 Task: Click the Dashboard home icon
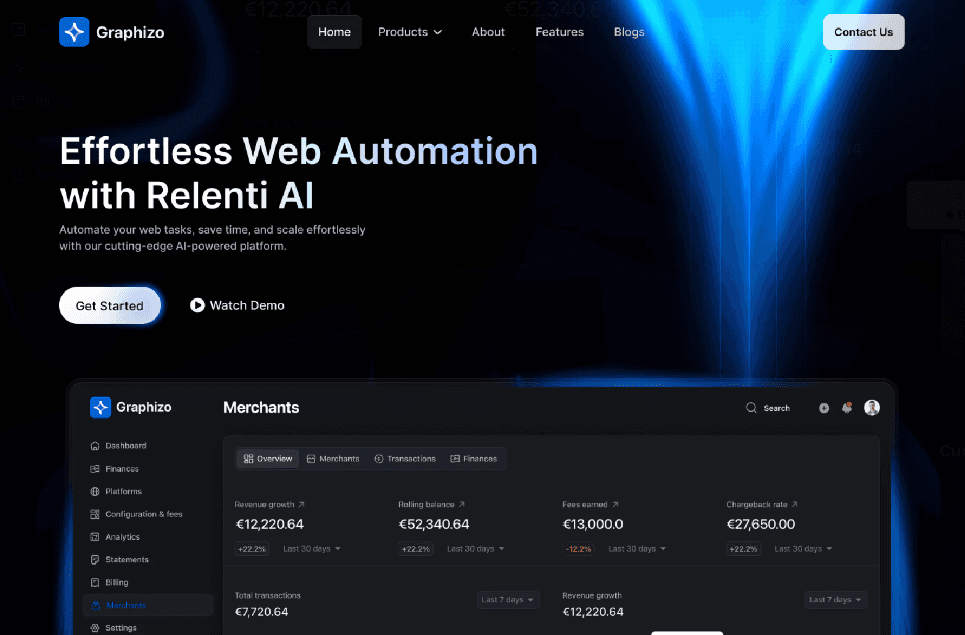pos(95,445)
